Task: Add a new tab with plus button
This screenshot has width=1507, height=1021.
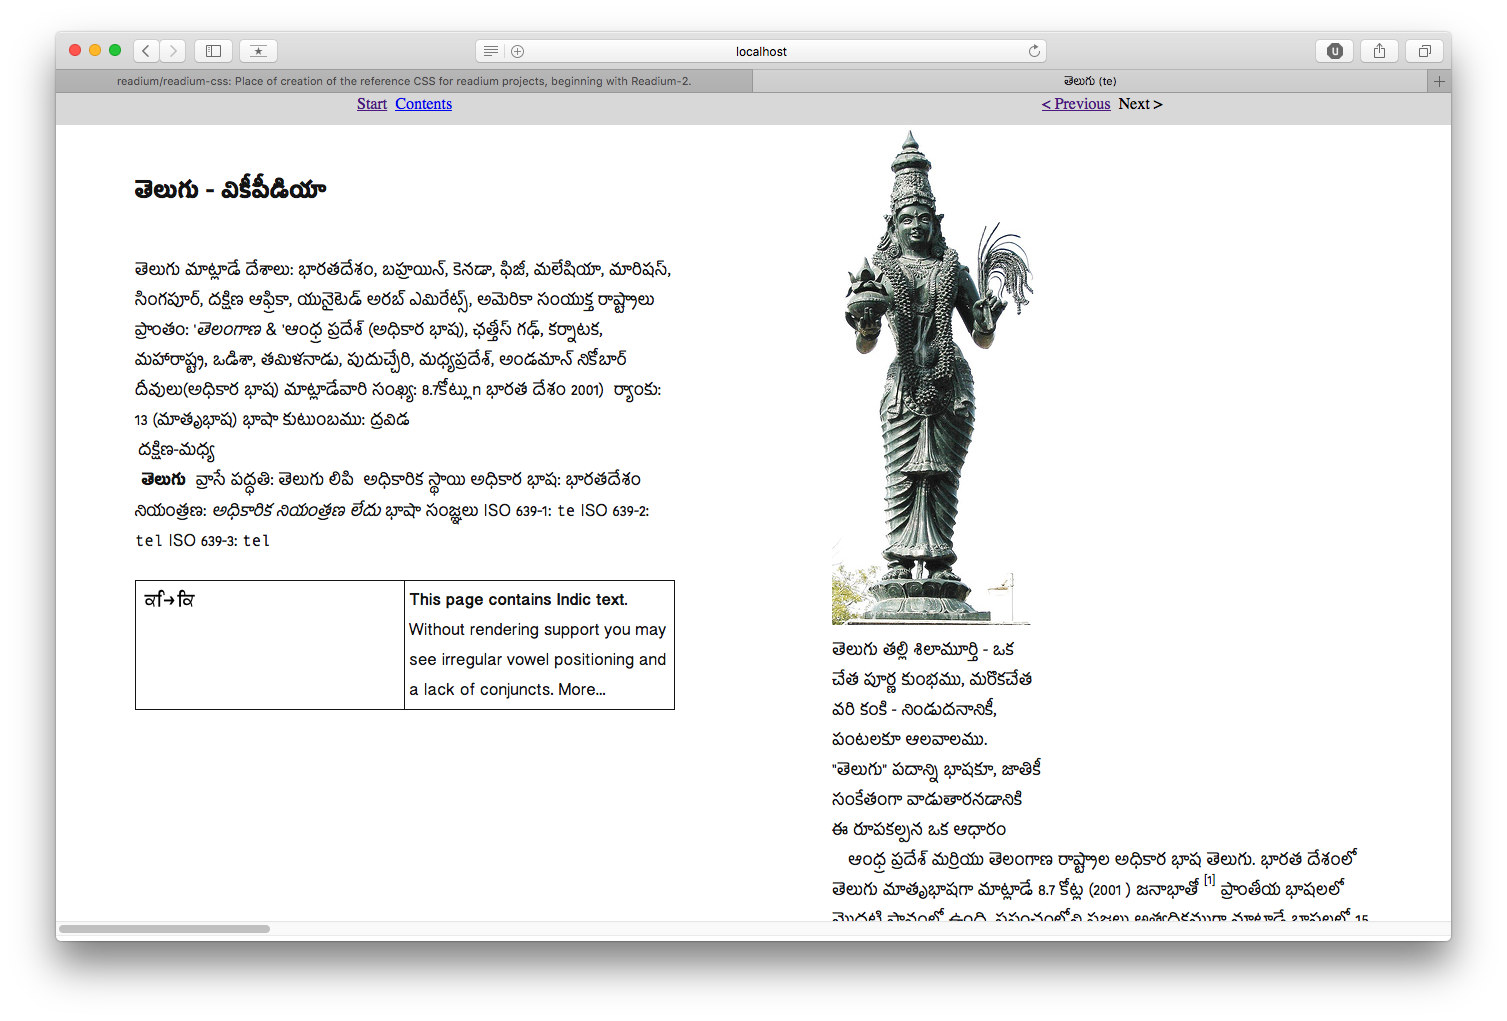Action: pos(1439,81)
